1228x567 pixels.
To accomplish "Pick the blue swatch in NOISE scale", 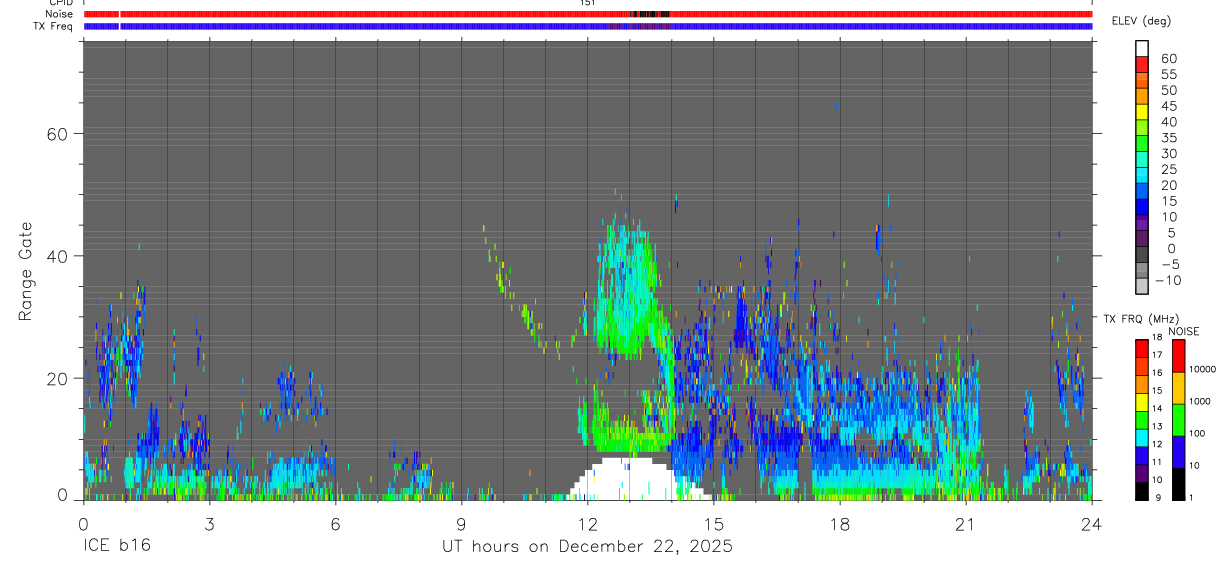I will [x=1178, y=452].
